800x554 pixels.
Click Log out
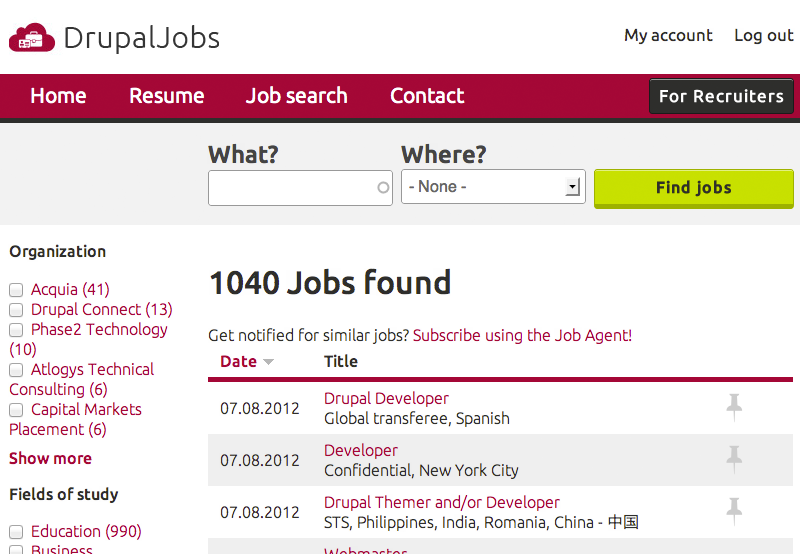764,35
